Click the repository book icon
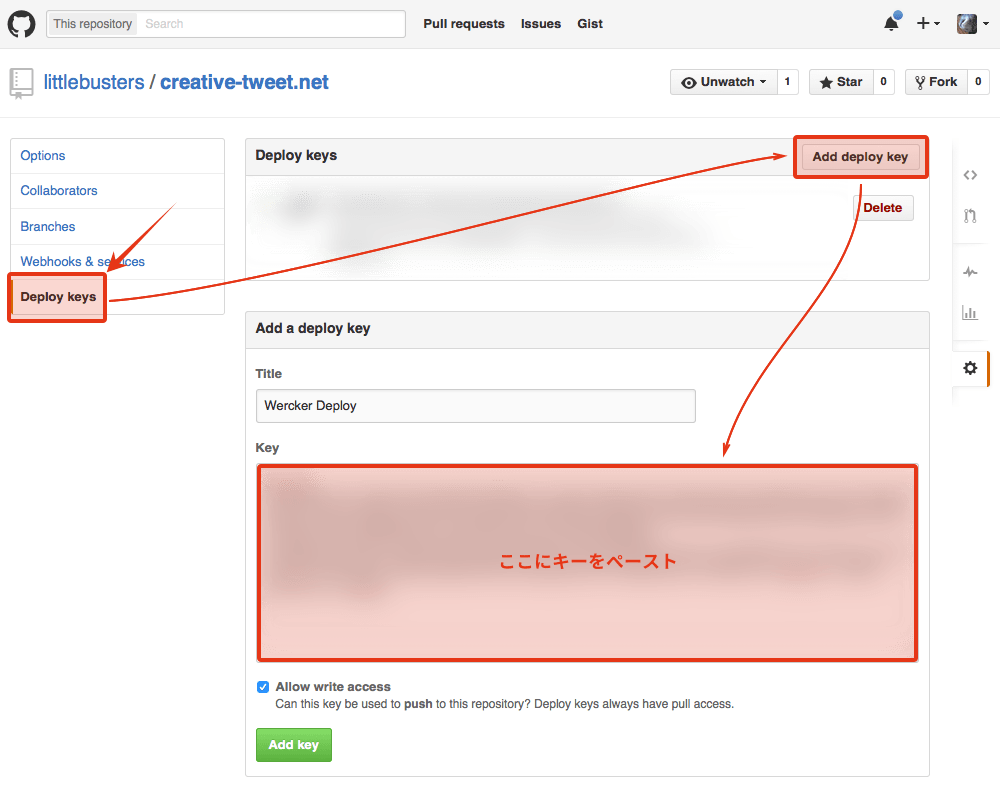 click(21, 83)
